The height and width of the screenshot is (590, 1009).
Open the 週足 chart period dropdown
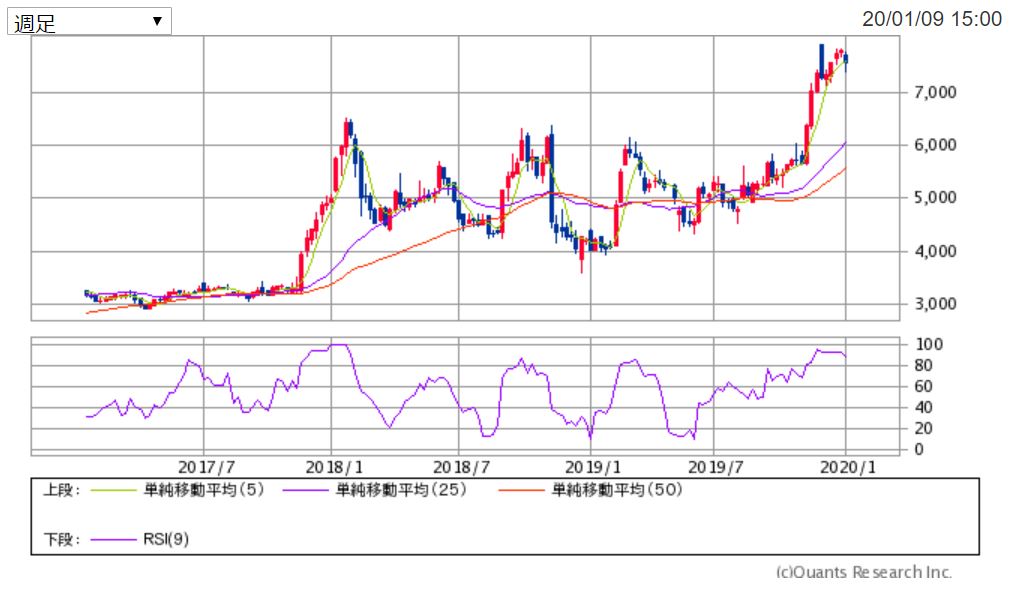coord(89,22)
